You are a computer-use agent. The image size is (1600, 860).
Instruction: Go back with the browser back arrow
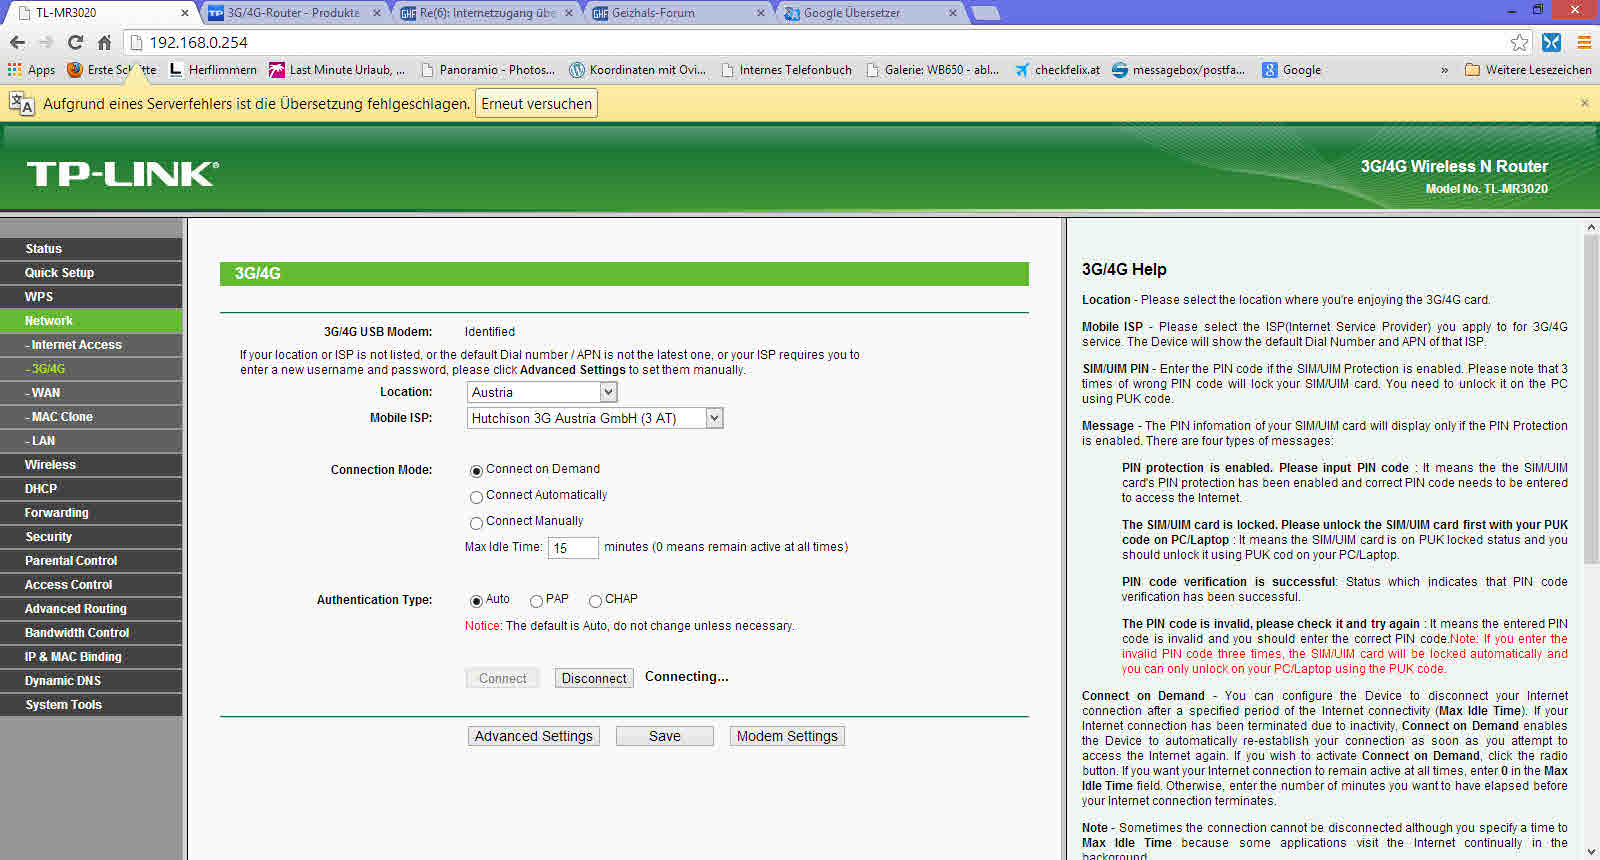(17, 42)
